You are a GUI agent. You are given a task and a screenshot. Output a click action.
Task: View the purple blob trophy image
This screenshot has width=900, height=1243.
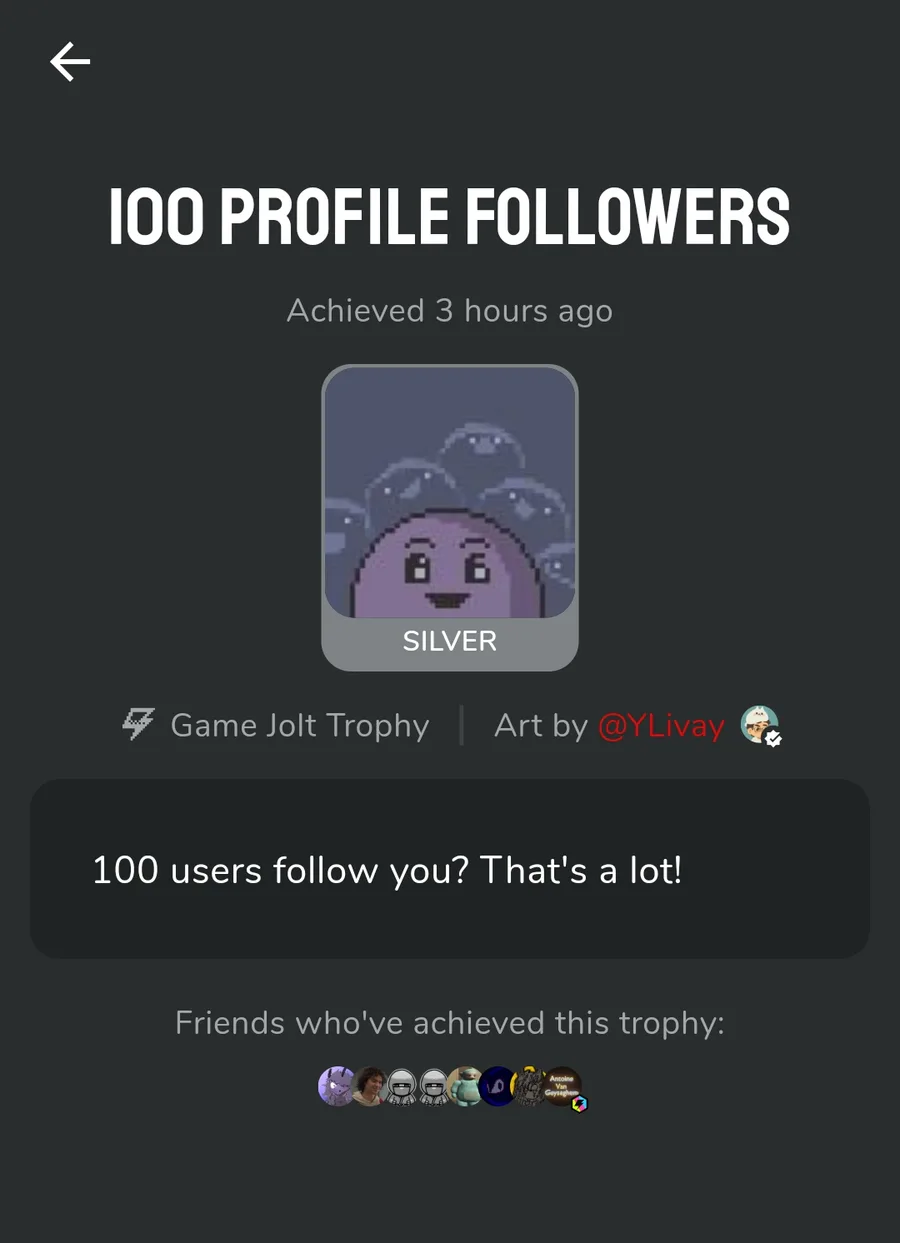point(450,492)
